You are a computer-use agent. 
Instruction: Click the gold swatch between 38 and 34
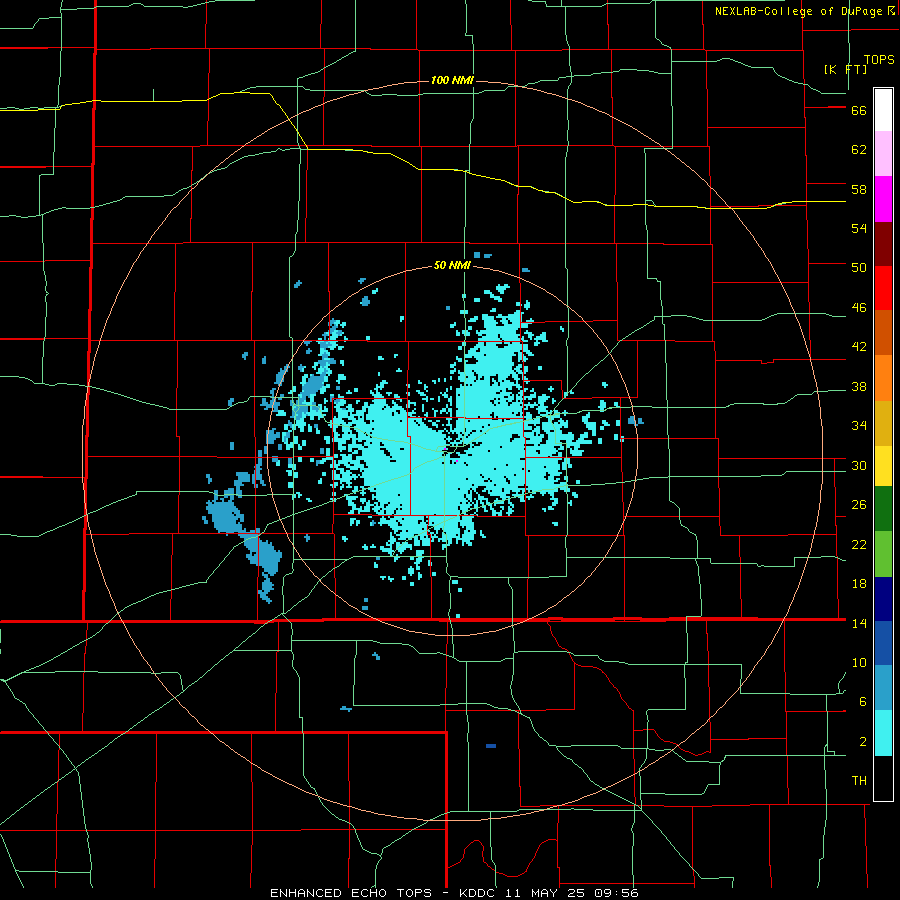[x=883, y=423]
